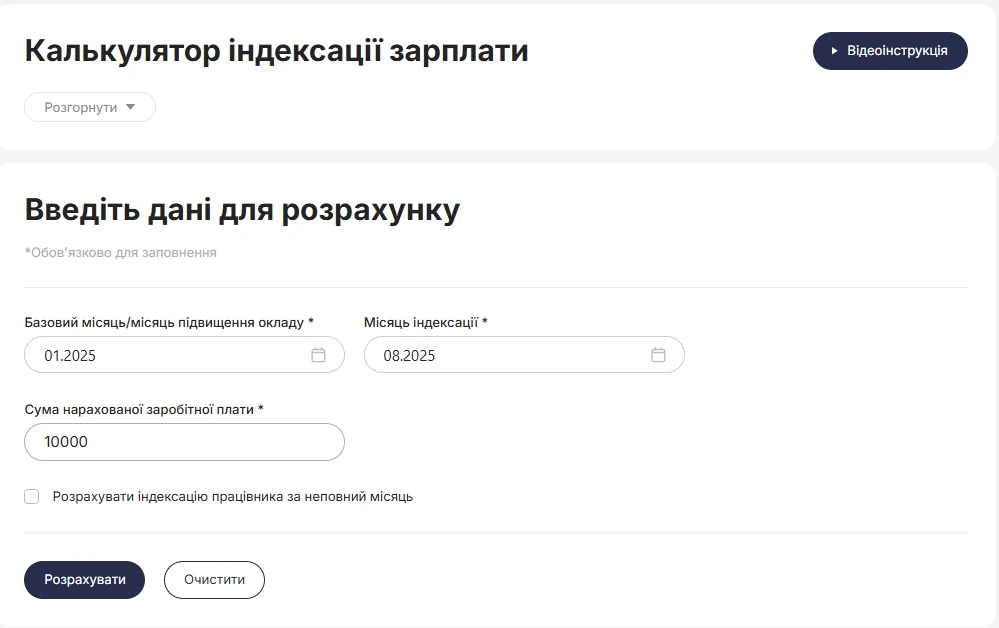Viewport: 999px width, 628px height.
Task: Click the down arrow next to Розгорнути
Action: point(131,107)
